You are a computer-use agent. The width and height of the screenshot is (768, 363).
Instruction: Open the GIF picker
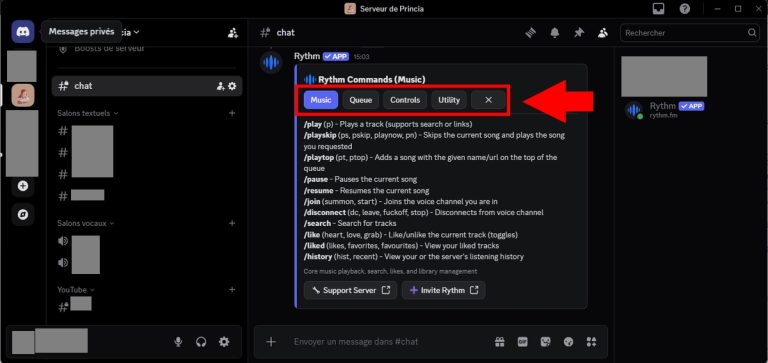523,341
